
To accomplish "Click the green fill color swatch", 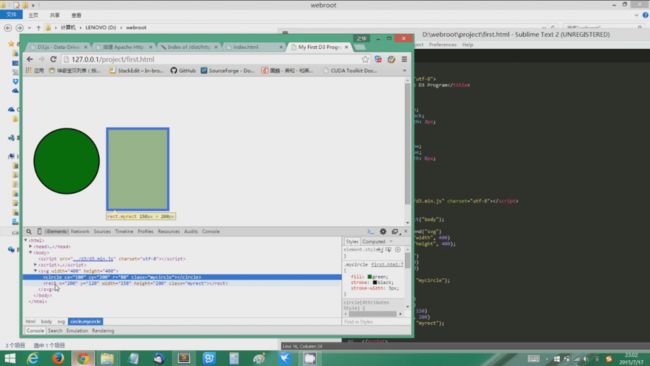I will (x=369, y=276).
